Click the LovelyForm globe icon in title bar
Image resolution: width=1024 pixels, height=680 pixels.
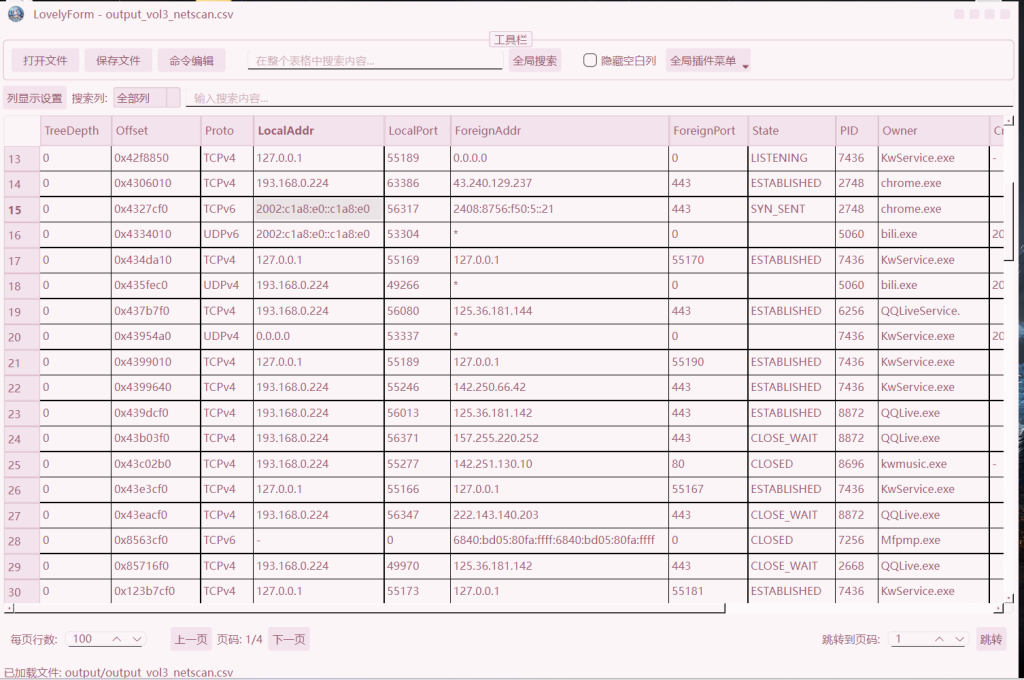click(15, 14)
